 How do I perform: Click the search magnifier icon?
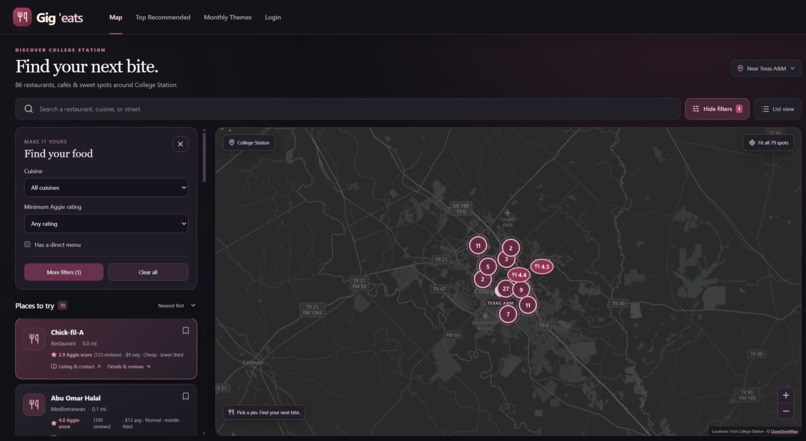[29, 109]
